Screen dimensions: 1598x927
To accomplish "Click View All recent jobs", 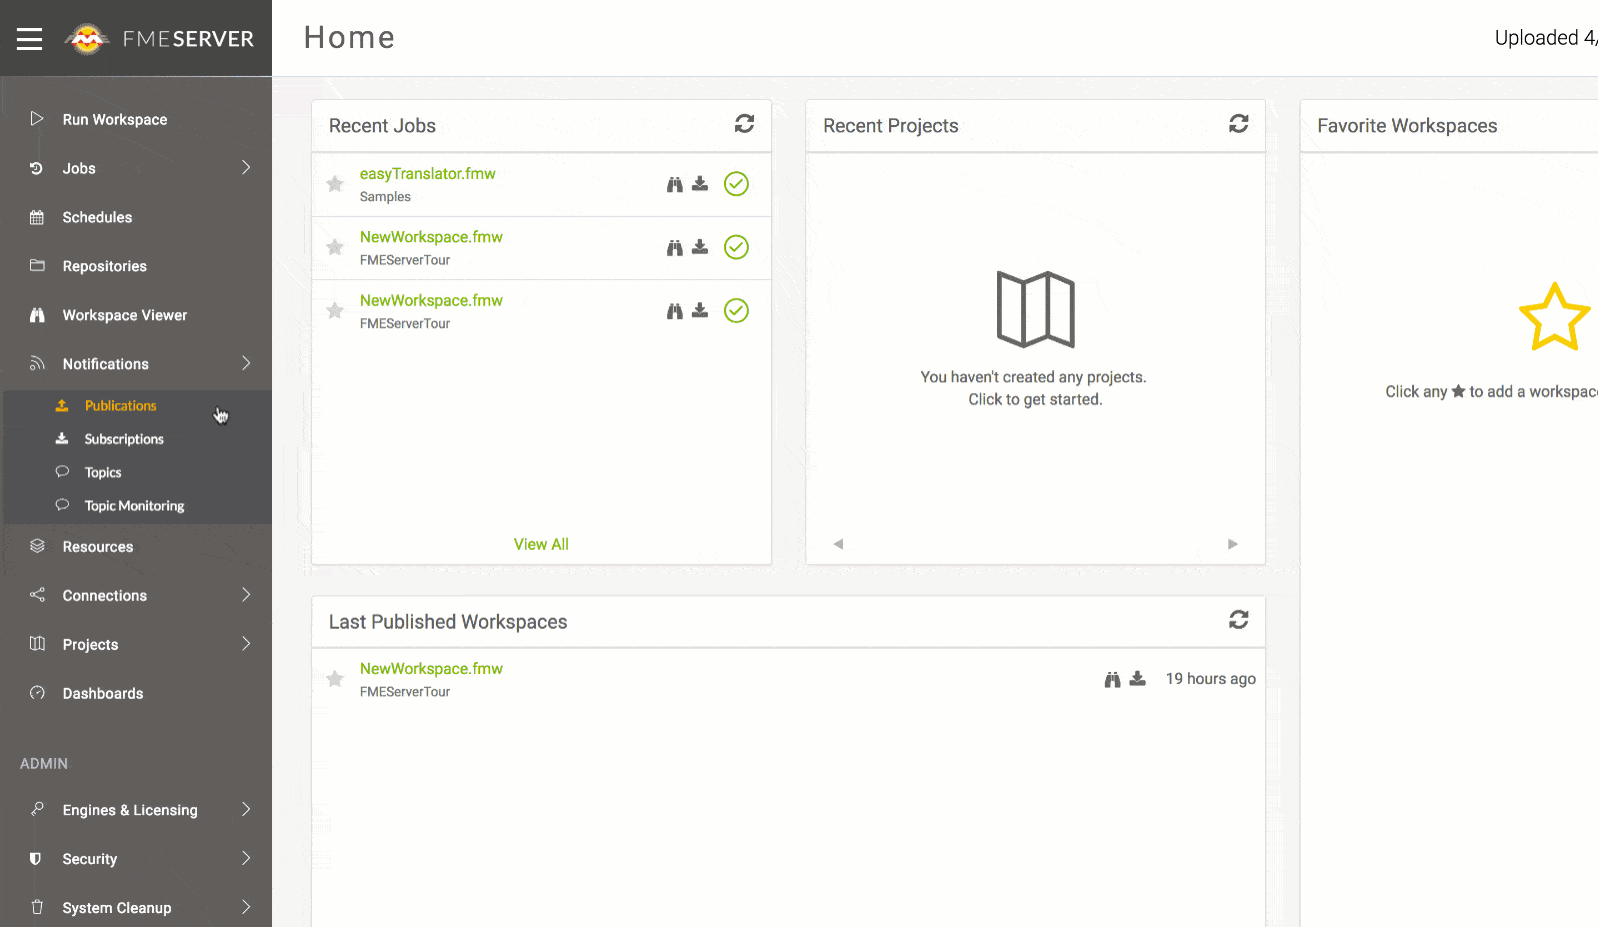I will pos(541,544).
